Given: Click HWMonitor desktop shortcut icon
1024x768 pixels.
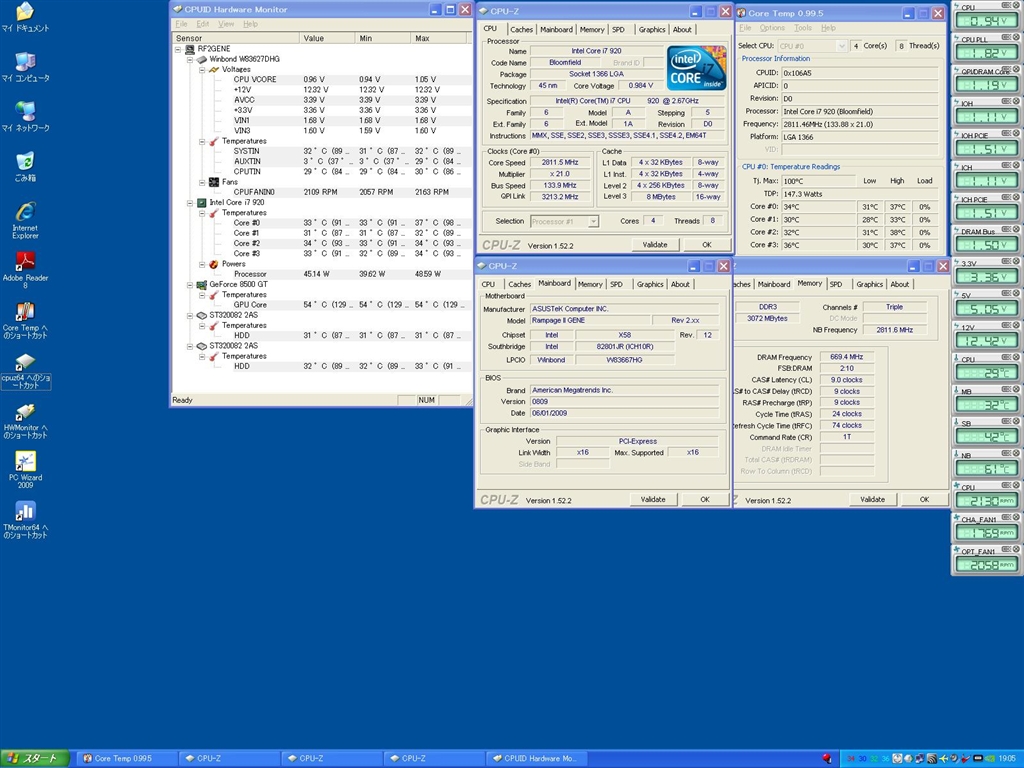Looking at the screenshot, I should click(x=25, y=412).
